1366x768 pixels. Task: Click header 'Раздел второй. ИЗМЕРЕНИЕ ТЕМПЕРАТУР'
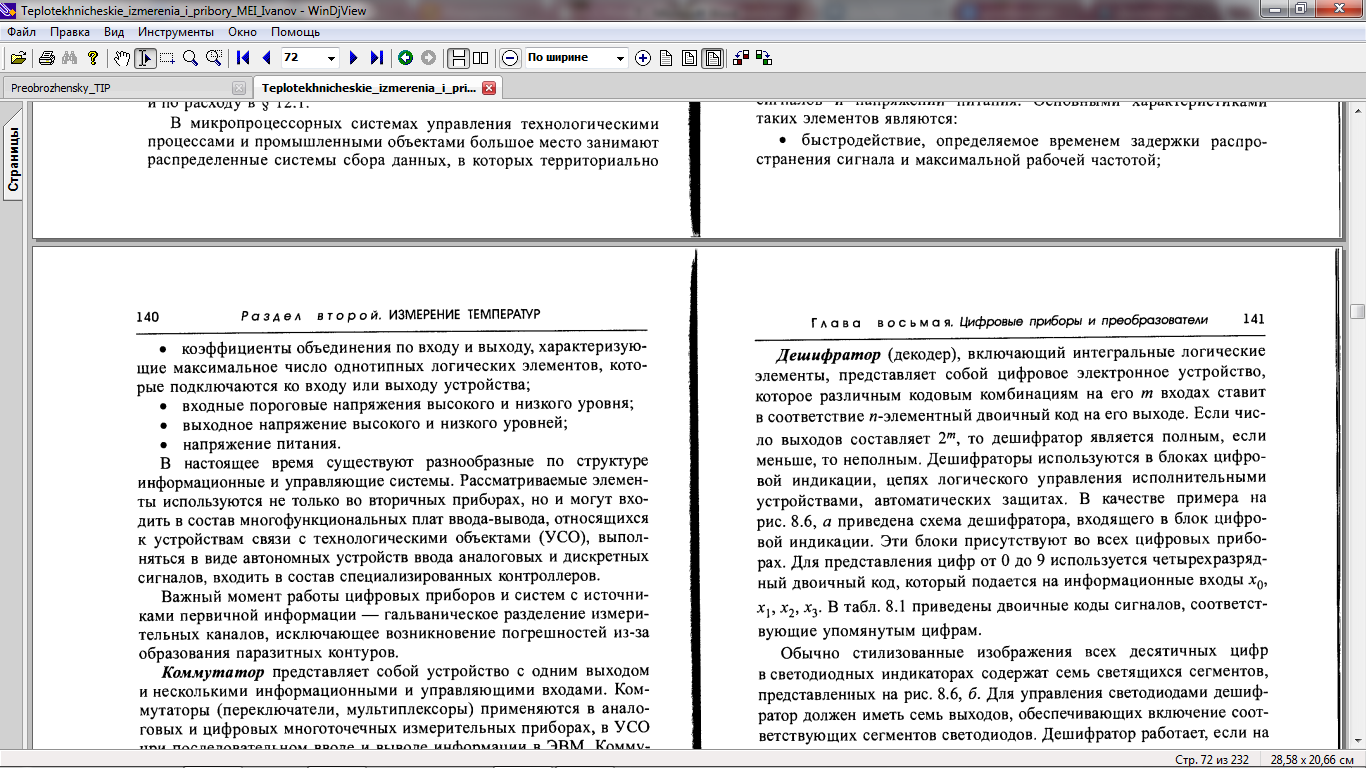[391, 316]
